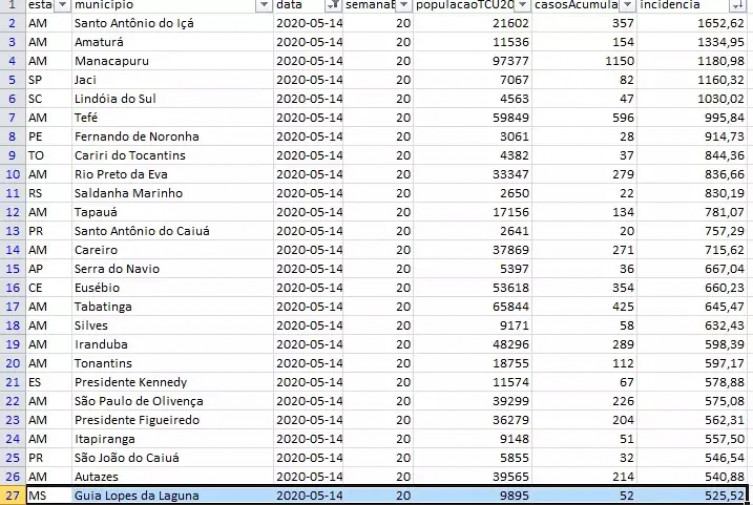The height and width of the screenshot is (505, 753).
Task: Click accumulated cases value 1150
Action: (584, 61)
